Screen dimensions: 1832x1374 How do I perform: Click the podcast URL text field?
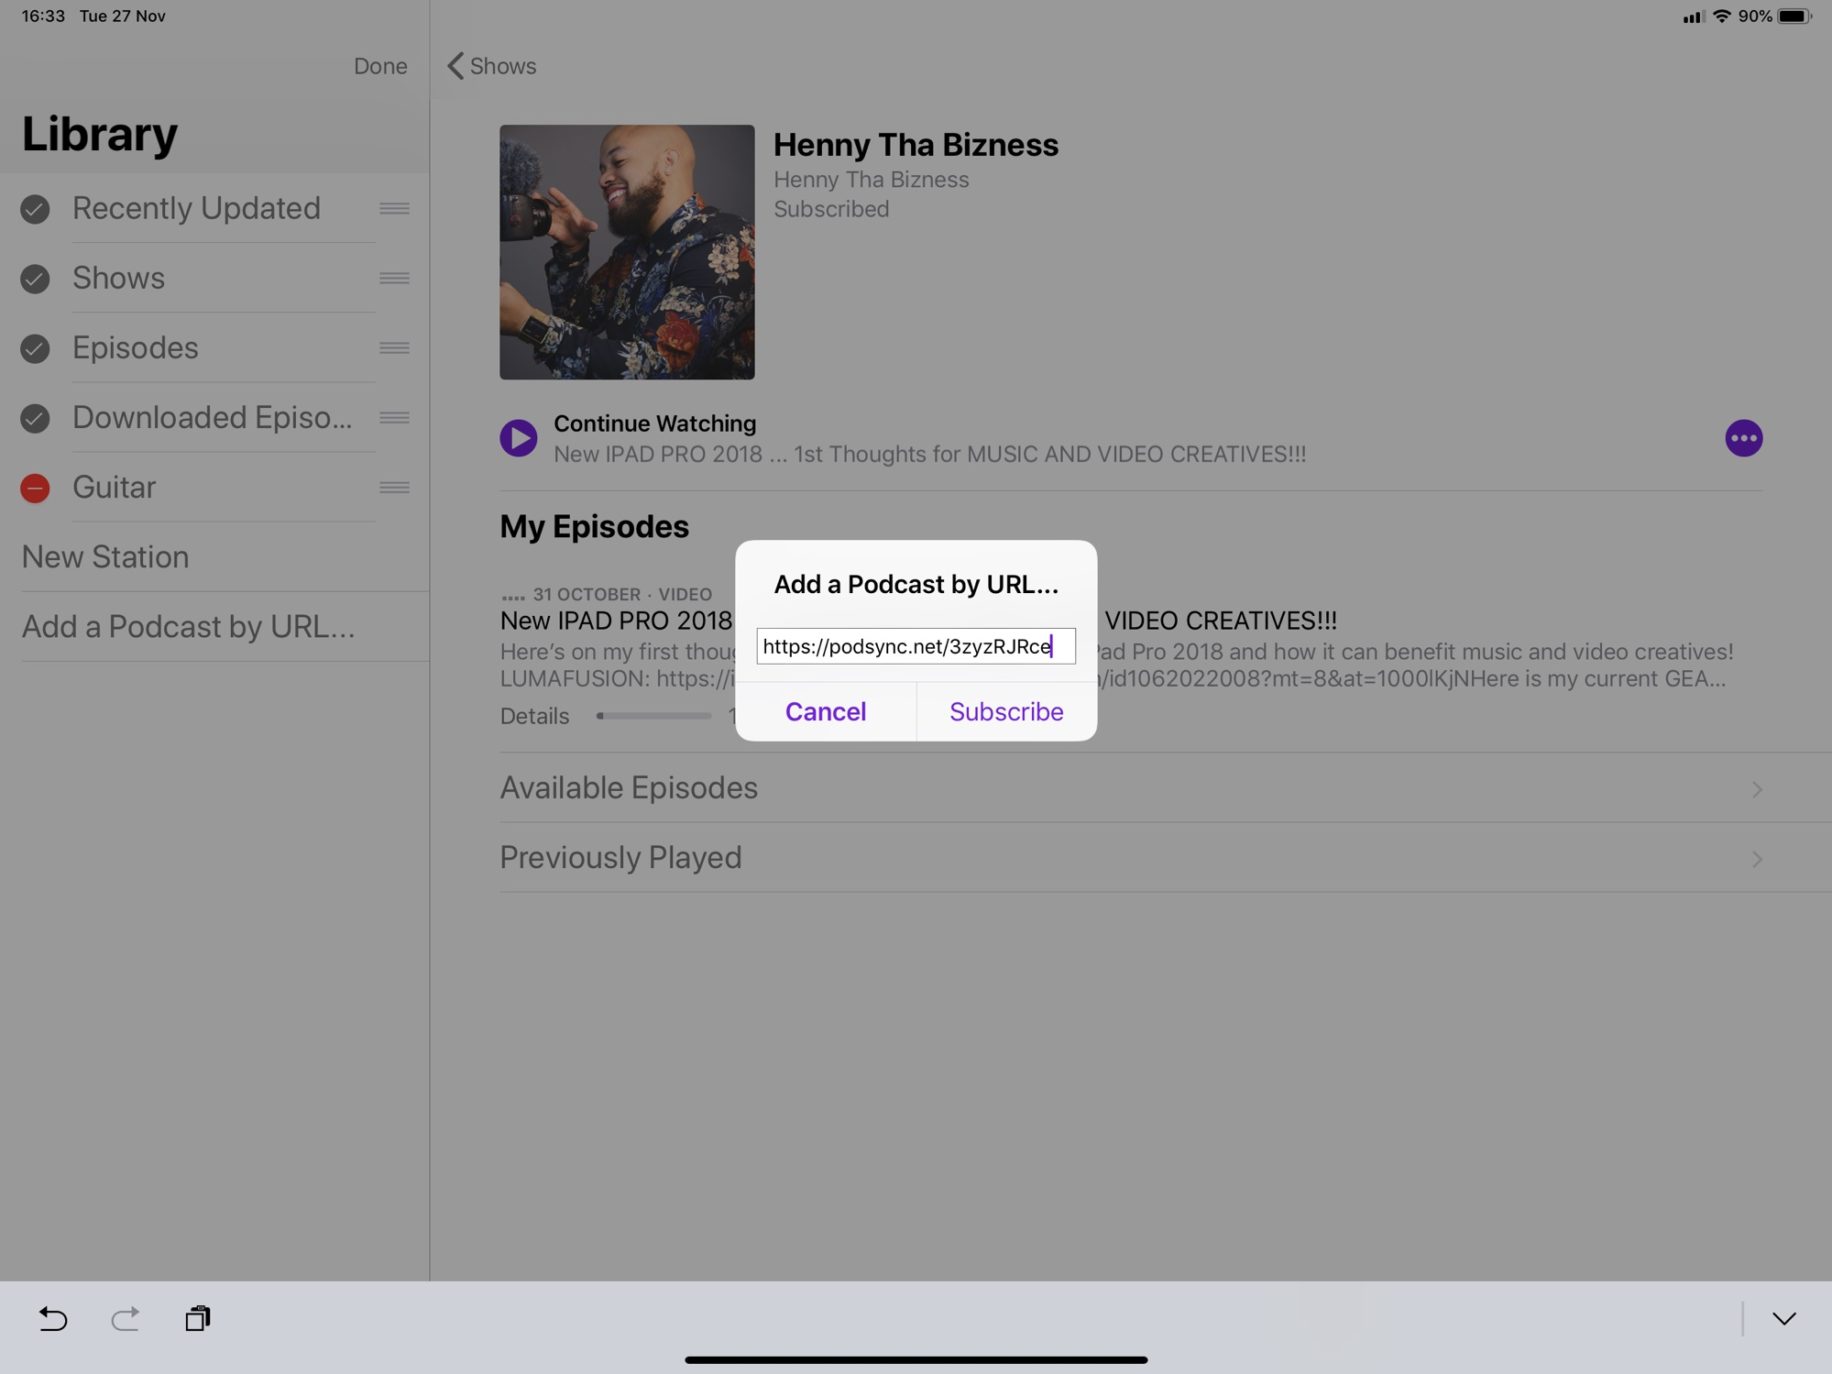tap(915, 646)
